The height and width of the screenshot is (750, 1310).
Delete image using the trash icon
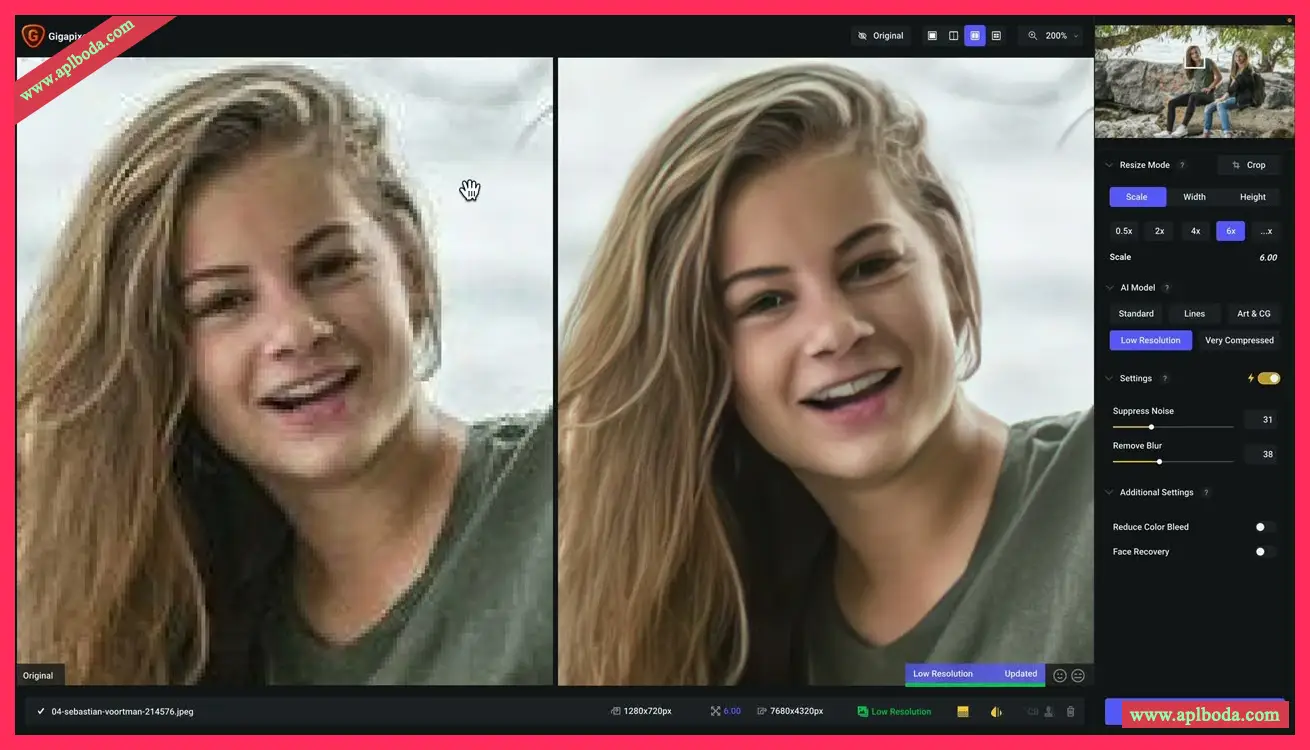click(1071, 712)
